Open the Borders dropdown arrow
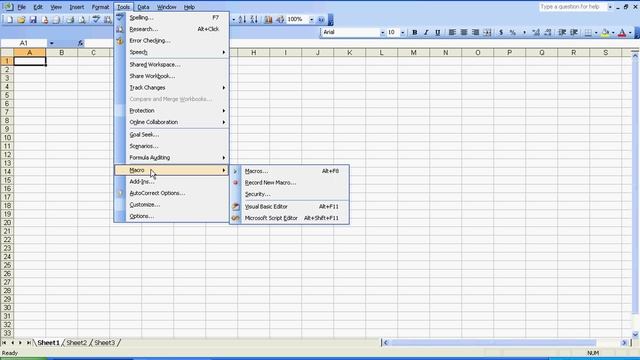Screen dimensions: 640x360 point(596,32)
